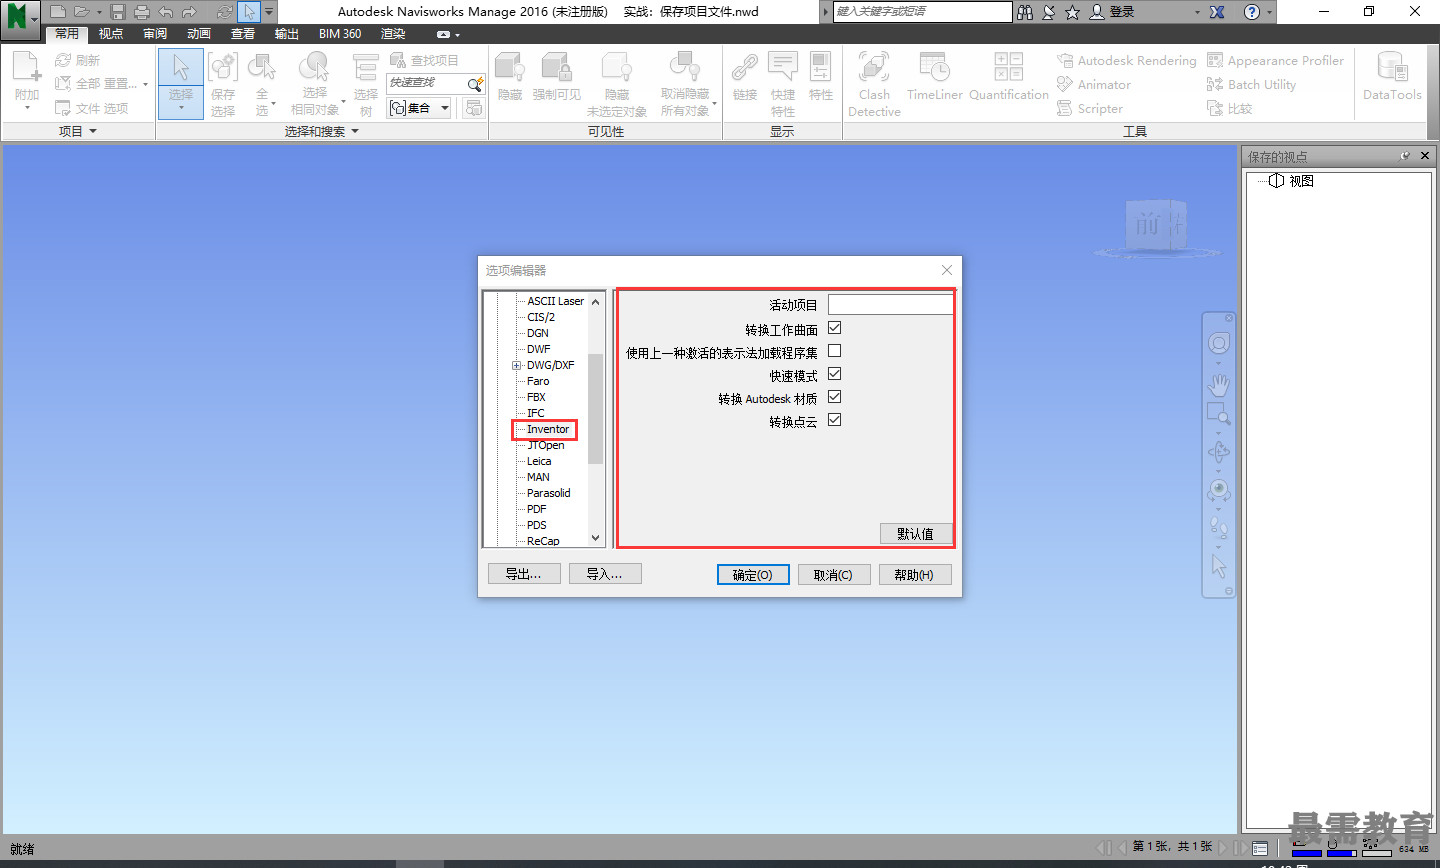Image resolution: width=1440 pixels, height=868 pixels.
Task: Open the Scripter tool
Action: point(1090,109)
